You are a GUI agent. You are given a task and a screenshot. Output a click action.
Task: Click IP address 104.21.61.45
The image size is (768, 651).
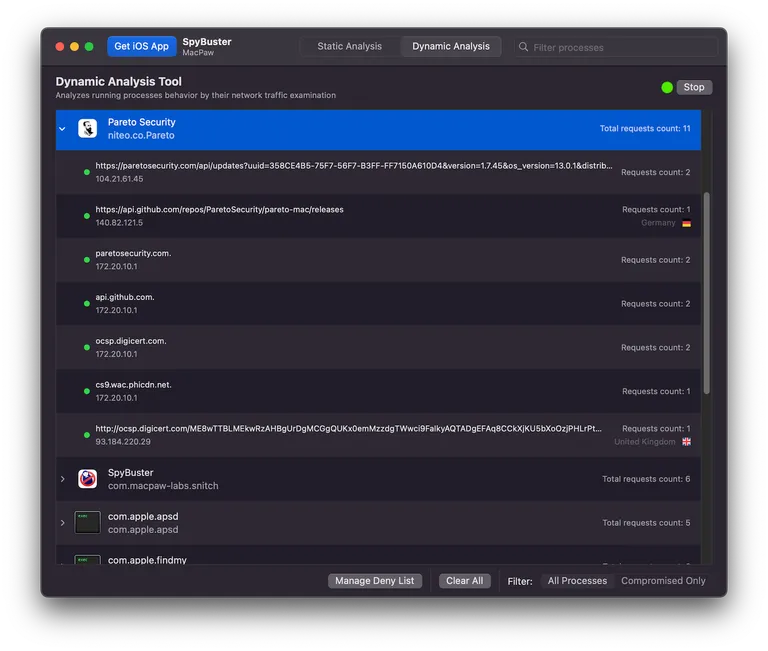click(x=119, y=179)
